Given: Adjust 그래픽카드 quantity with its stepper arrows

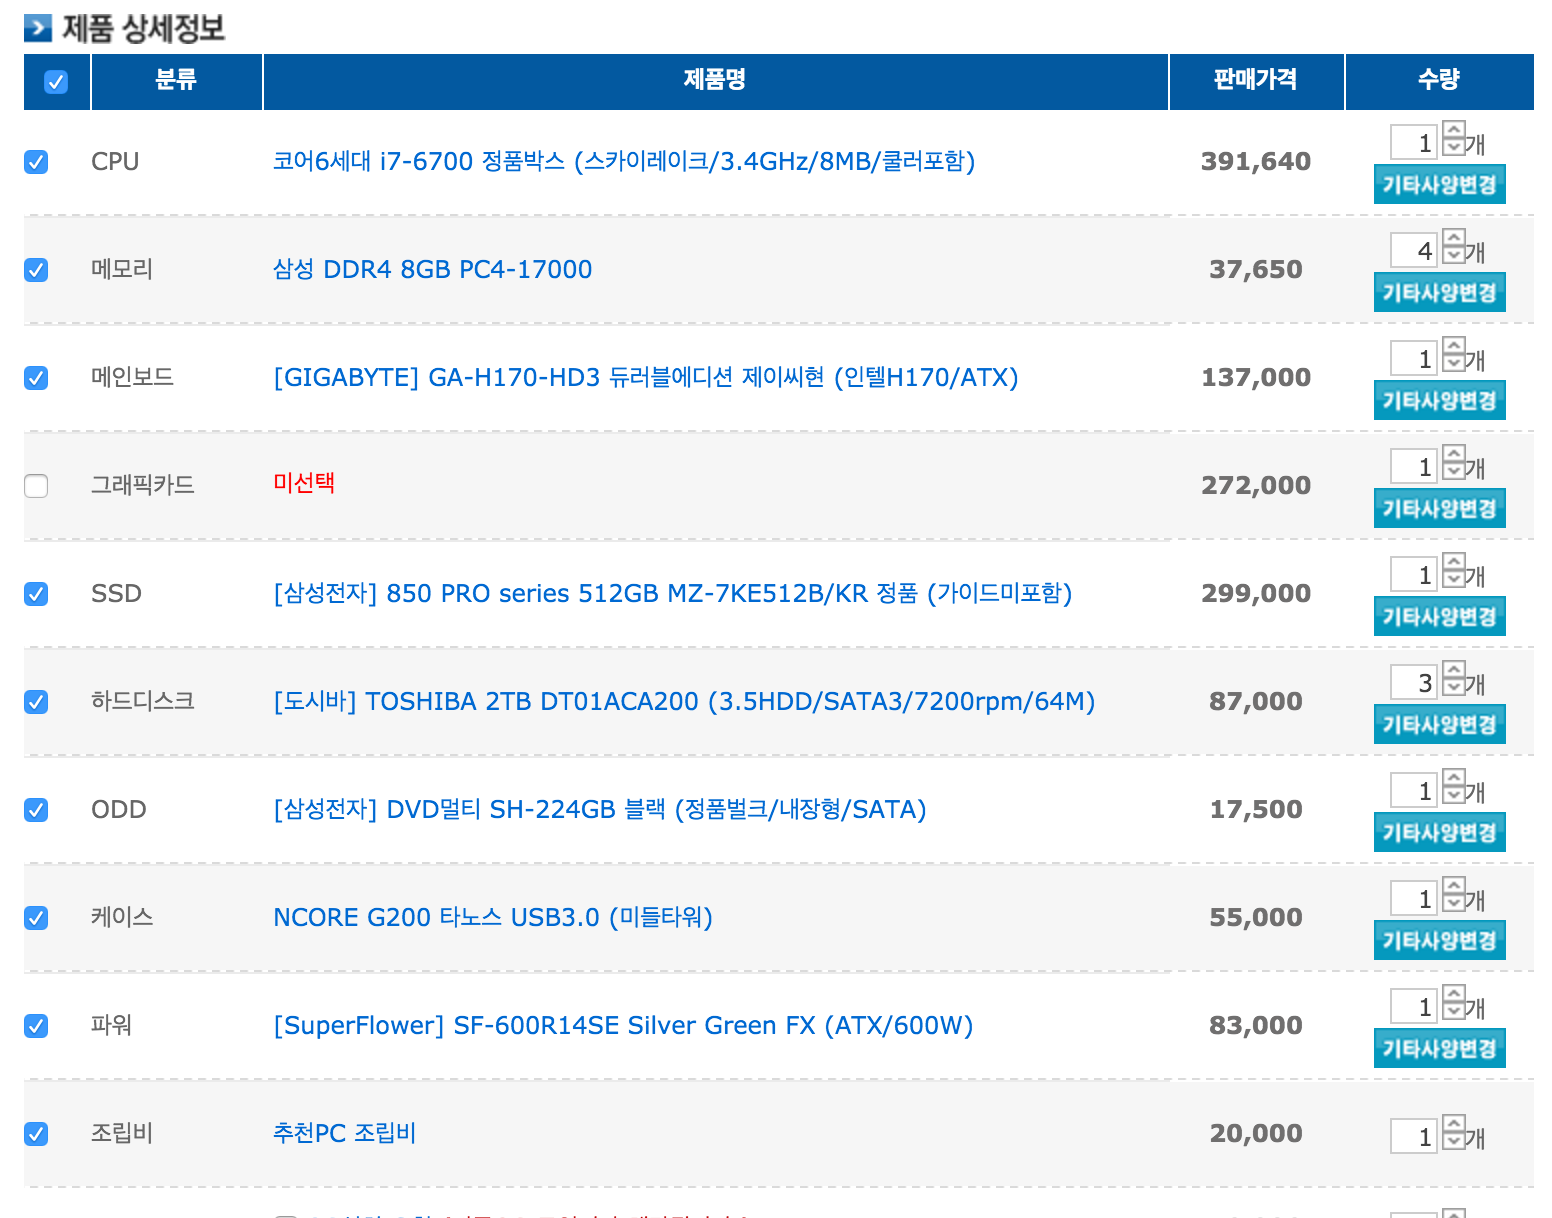Looking at the screenshot, I should [x=1454, y=463].
